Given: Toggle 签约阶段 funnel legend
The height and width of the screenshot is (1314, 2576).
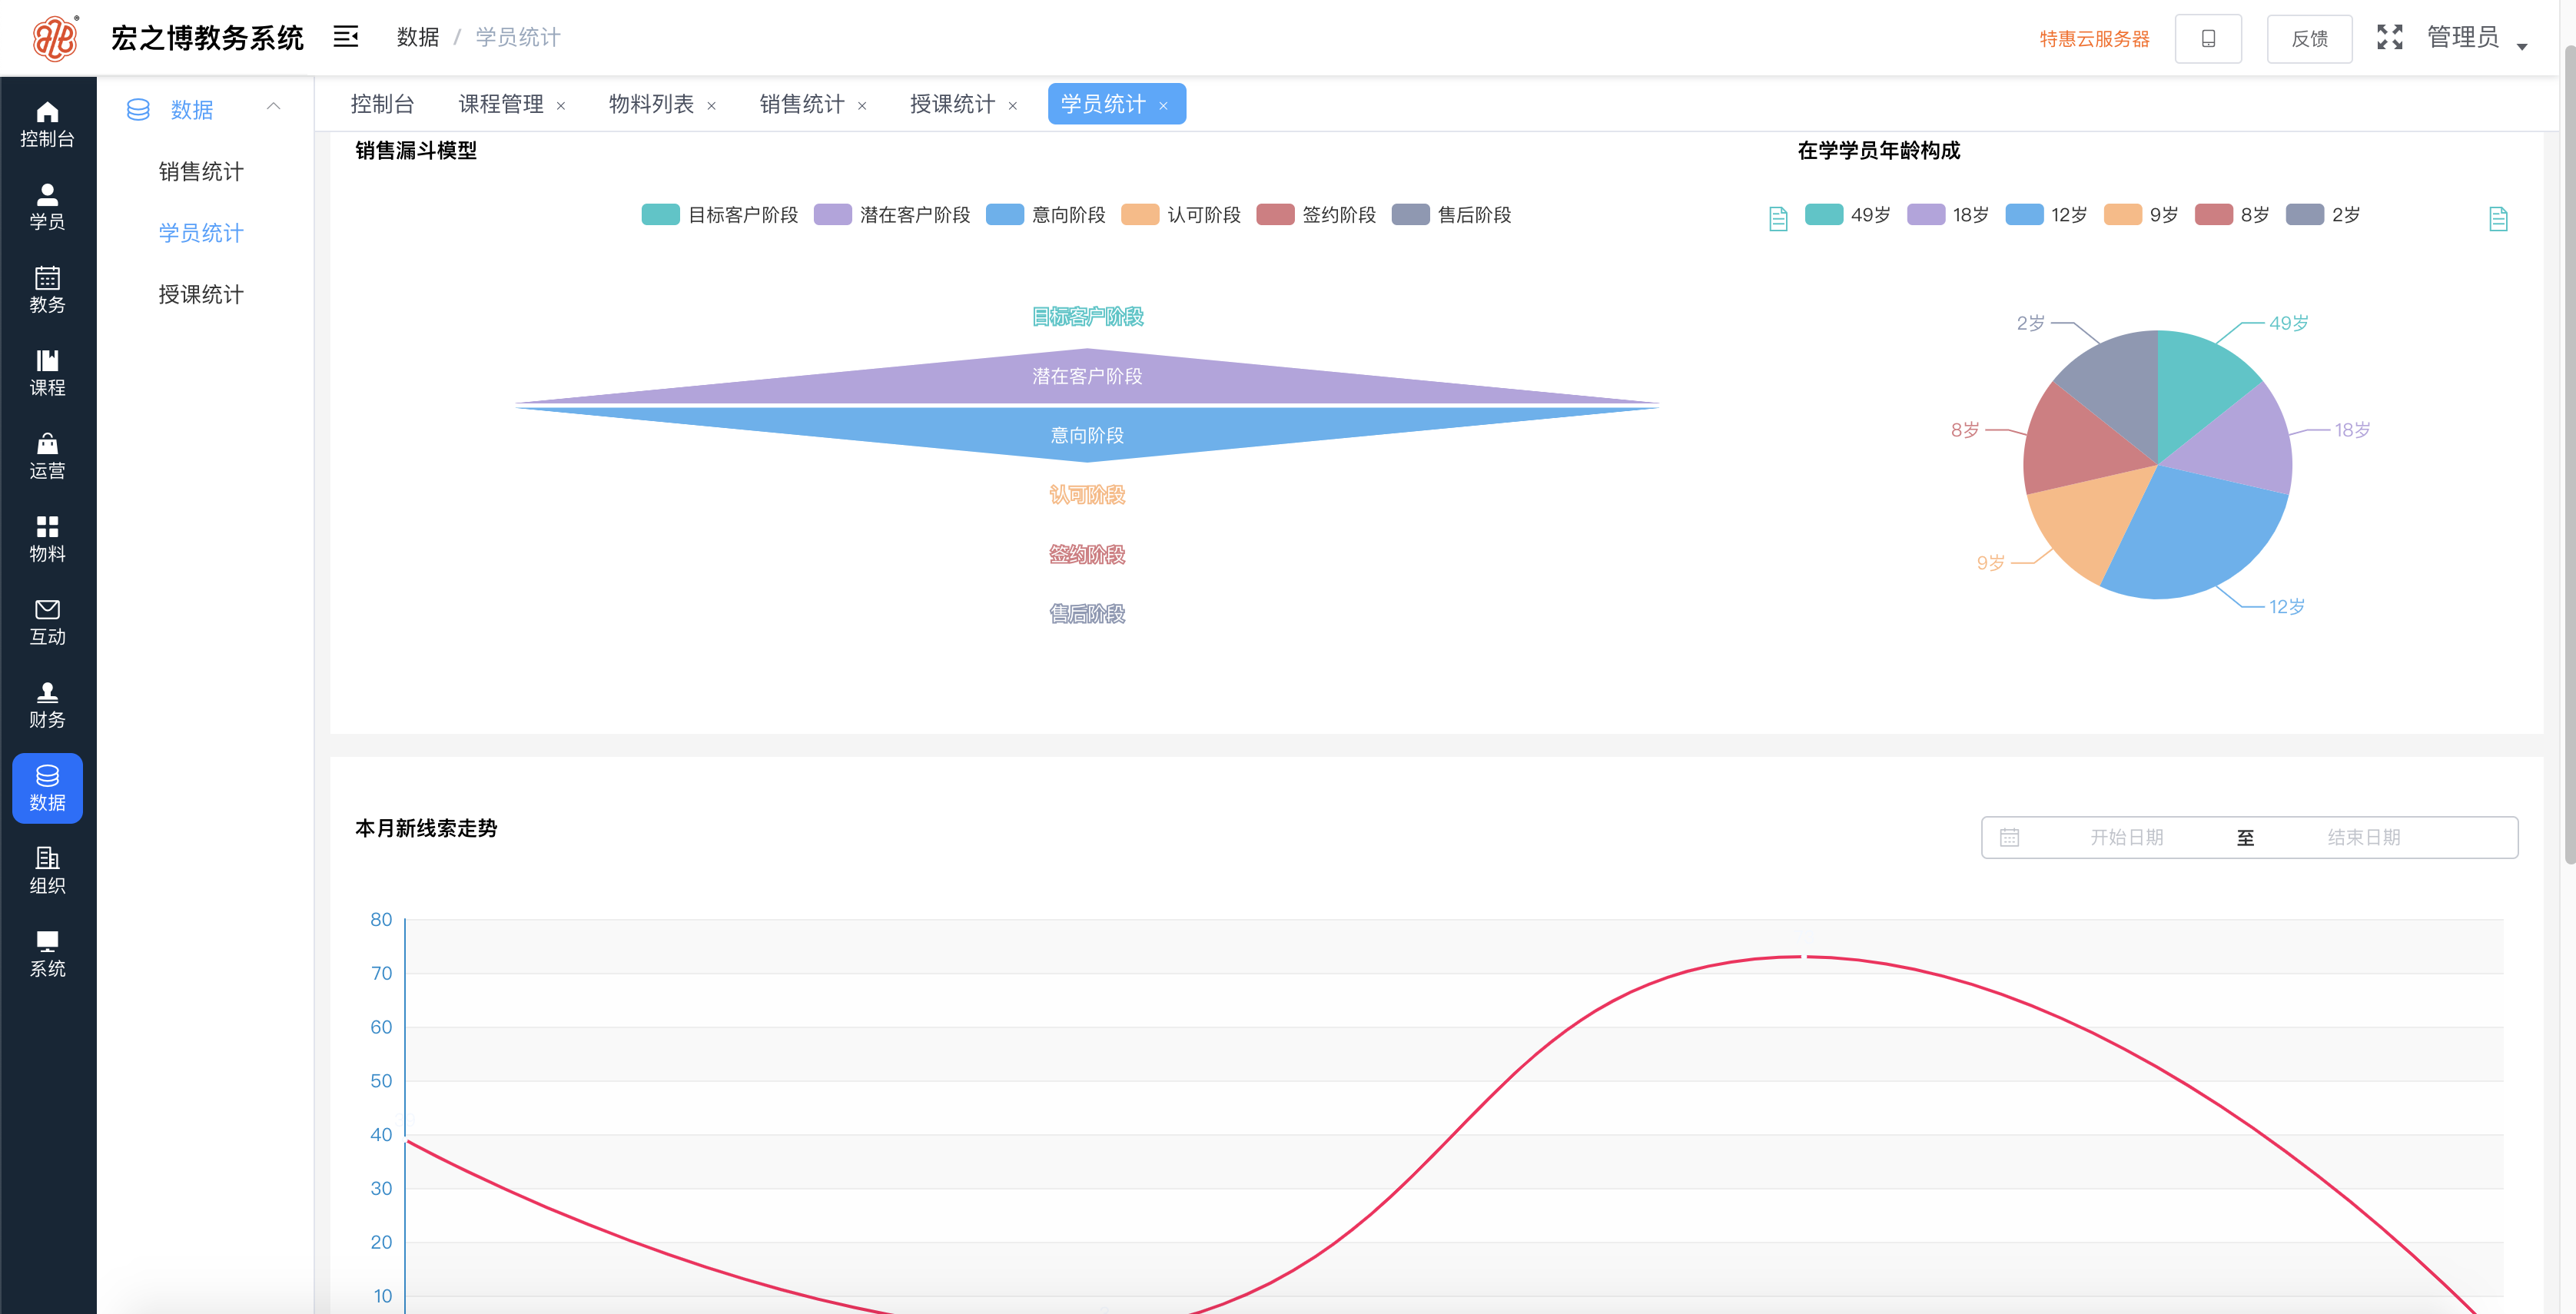Looking at the screenshot, I should tap(1316, 215).
